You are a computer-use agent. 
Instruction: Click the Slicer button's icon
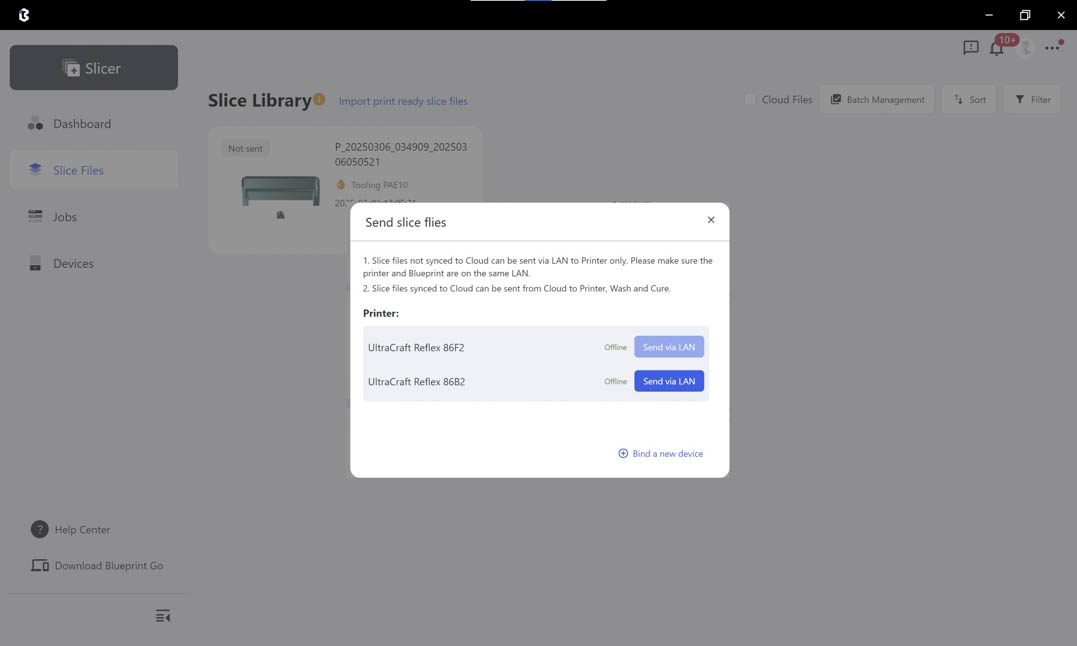click(x=71, y=67)
